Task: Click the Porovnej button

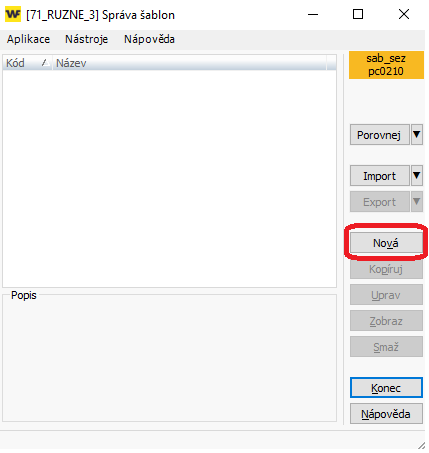Action: (379, 135)
